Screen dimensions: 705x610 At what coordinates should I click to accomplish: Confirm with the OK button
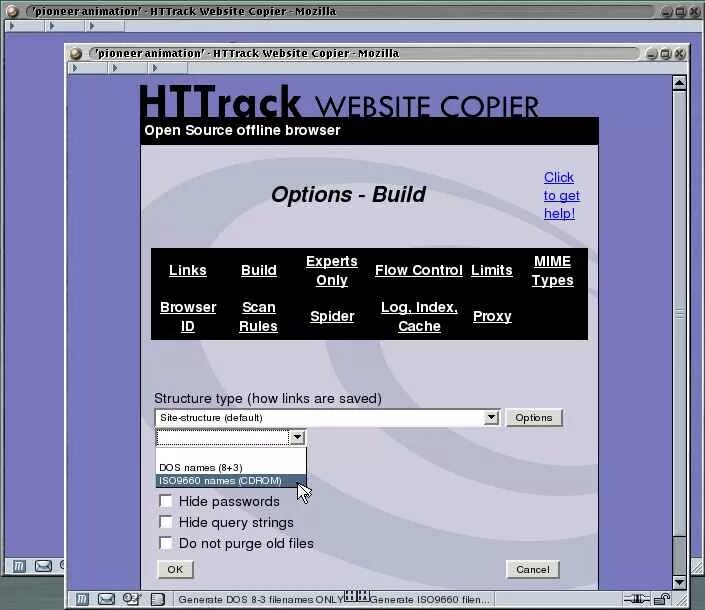click(175, 570)
